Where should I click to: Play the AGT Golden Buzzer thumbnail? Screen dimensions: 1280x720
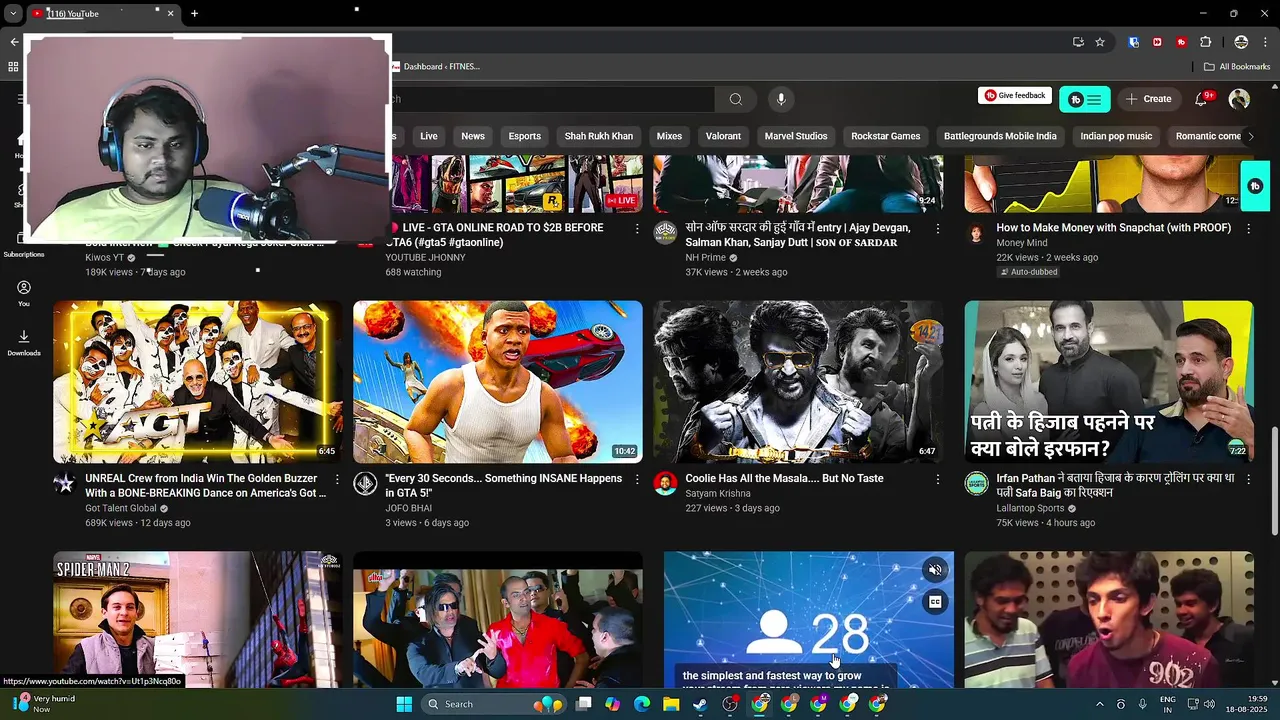pos(197,381)
